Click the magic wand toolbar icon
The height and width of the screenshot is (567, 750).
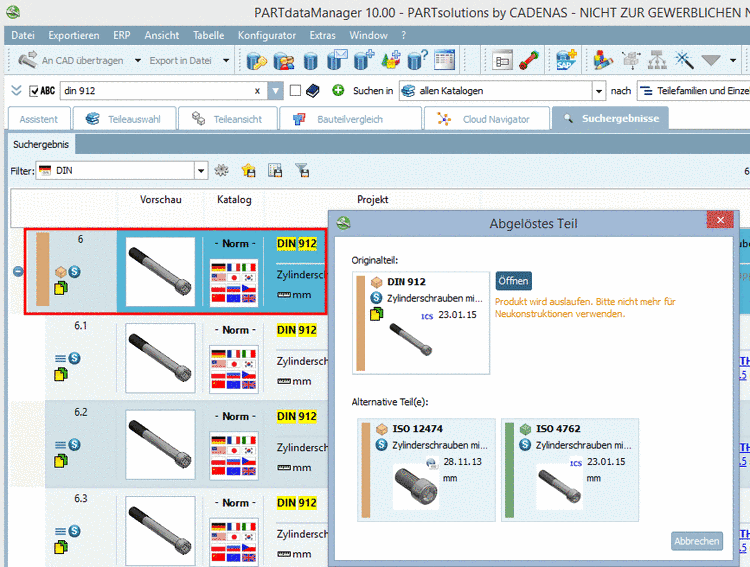point(684,60)
